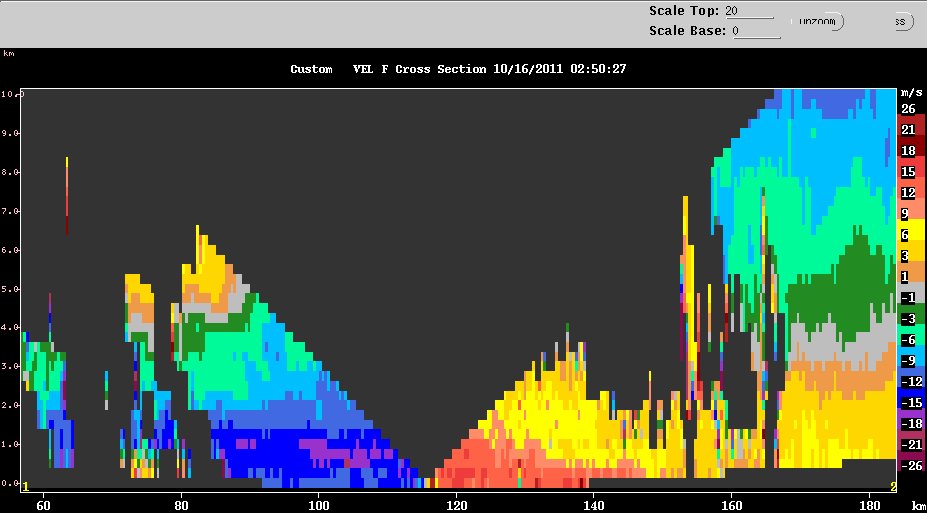Click the 26 m/s legend label
927x513 pixels.
click(x=908, y=109)
